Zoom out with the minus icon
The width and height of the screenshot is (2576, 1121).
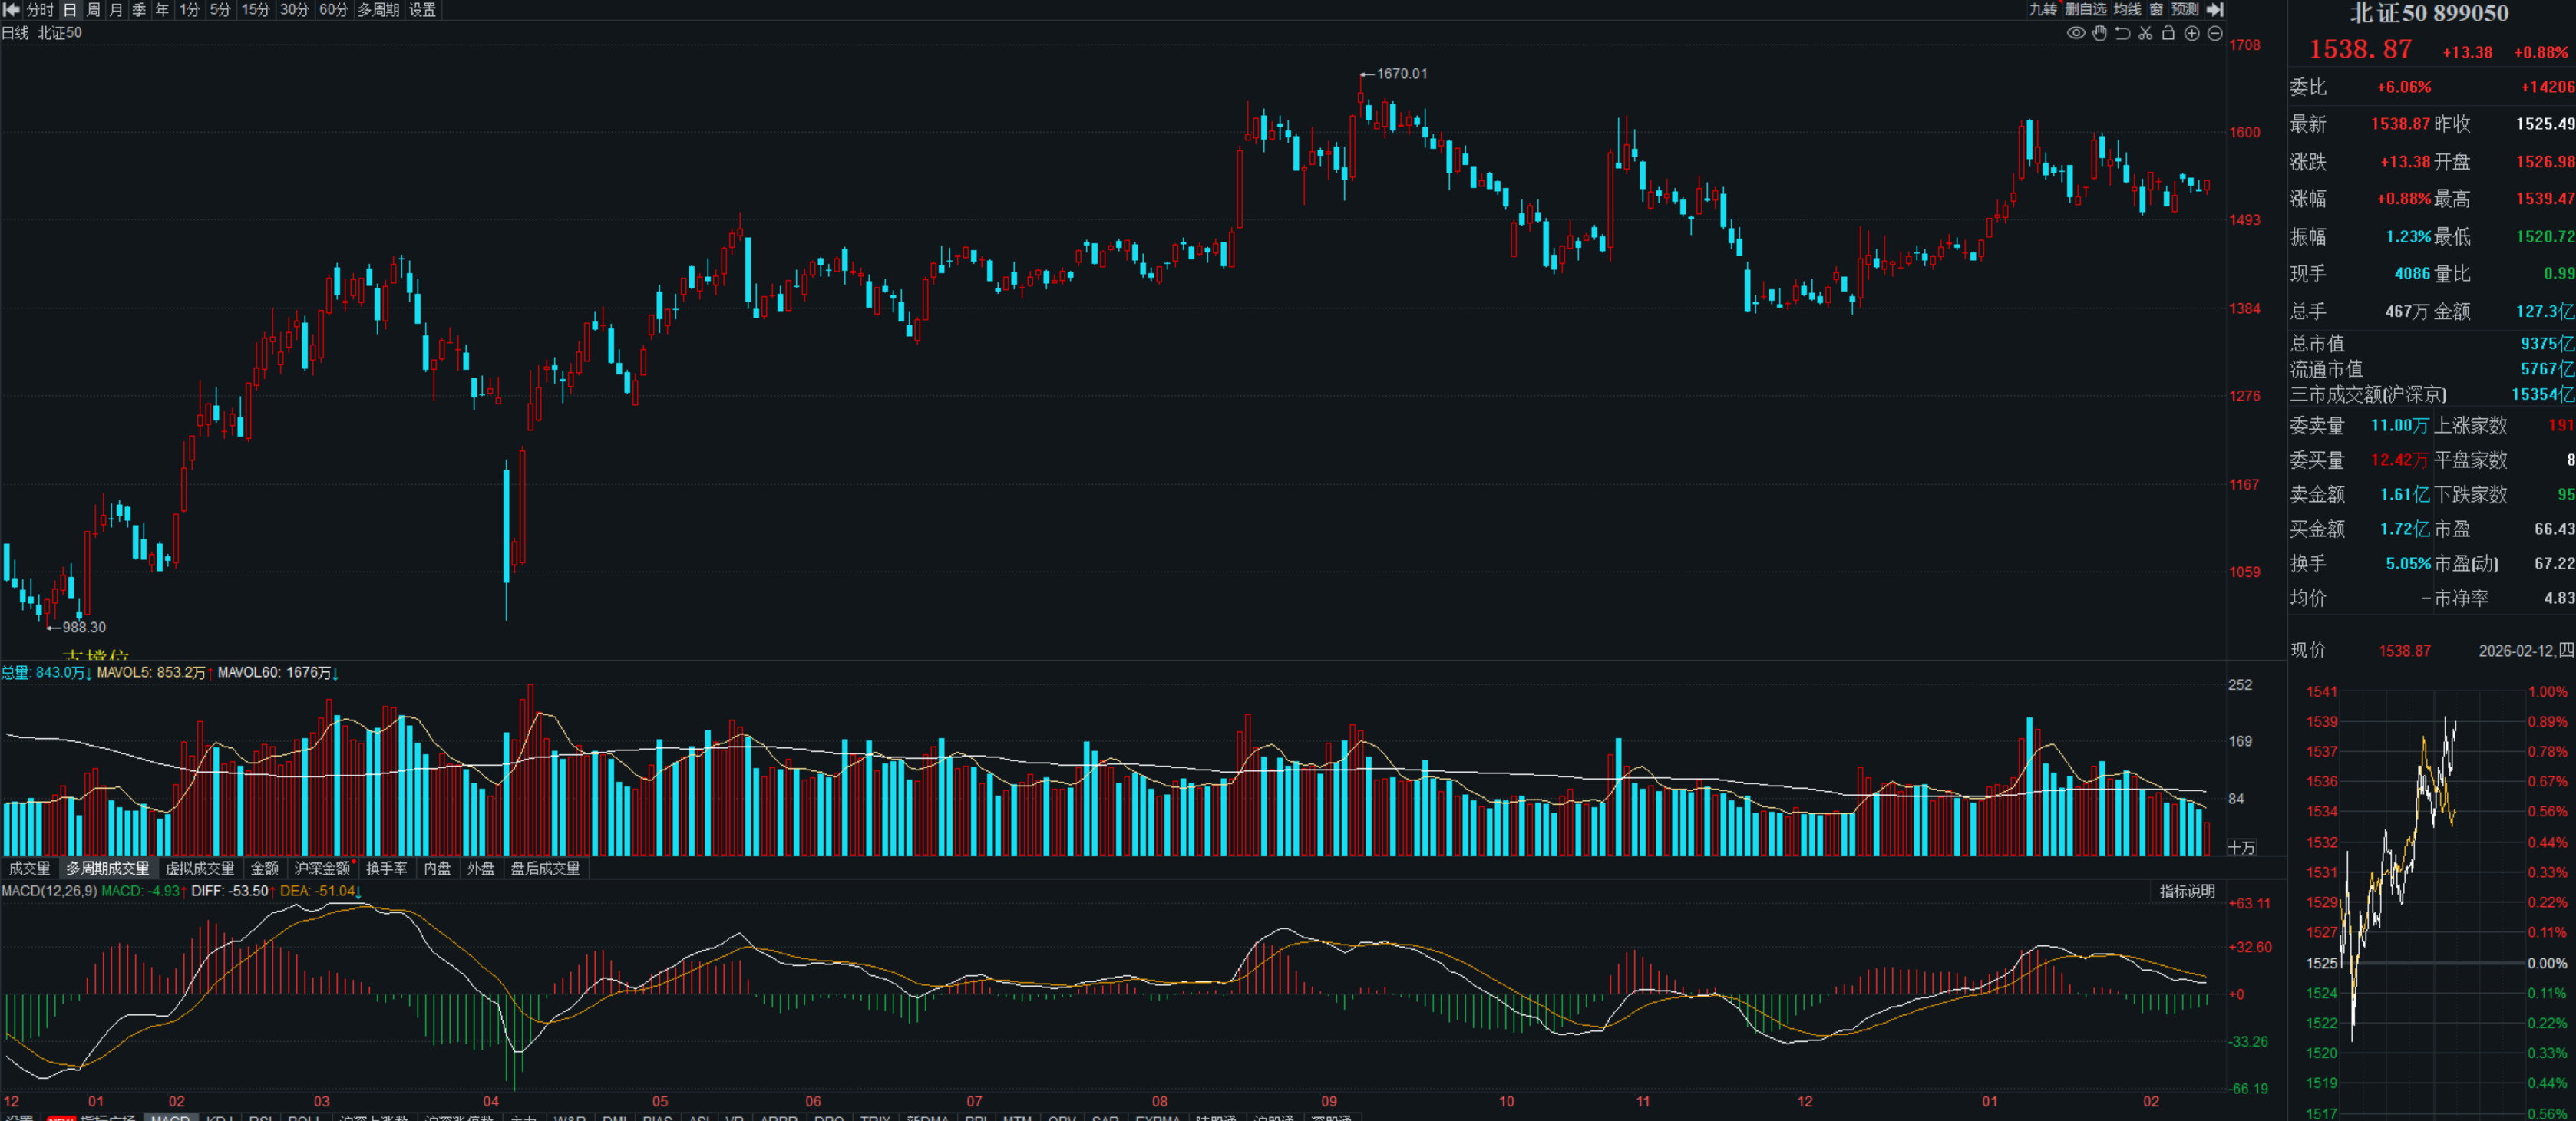coord(2215,33)
